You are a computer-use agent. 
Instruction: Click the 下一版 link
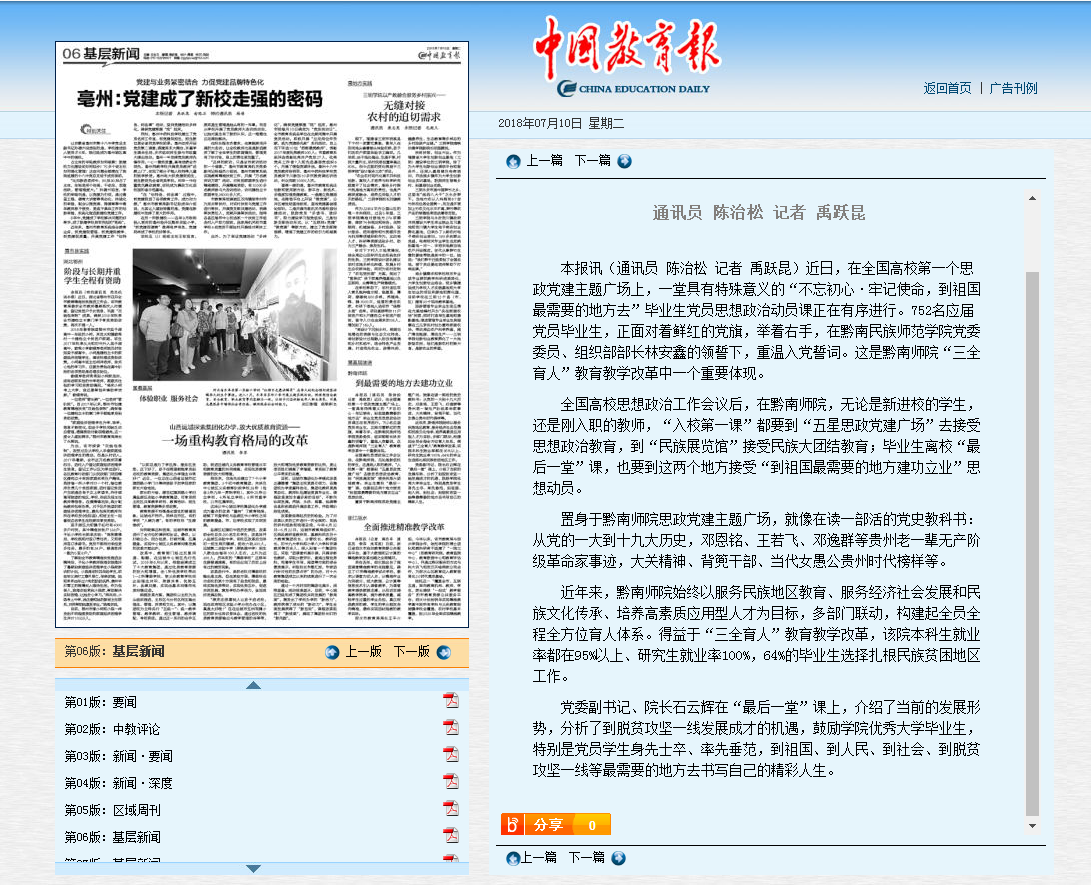pos(412,652)
